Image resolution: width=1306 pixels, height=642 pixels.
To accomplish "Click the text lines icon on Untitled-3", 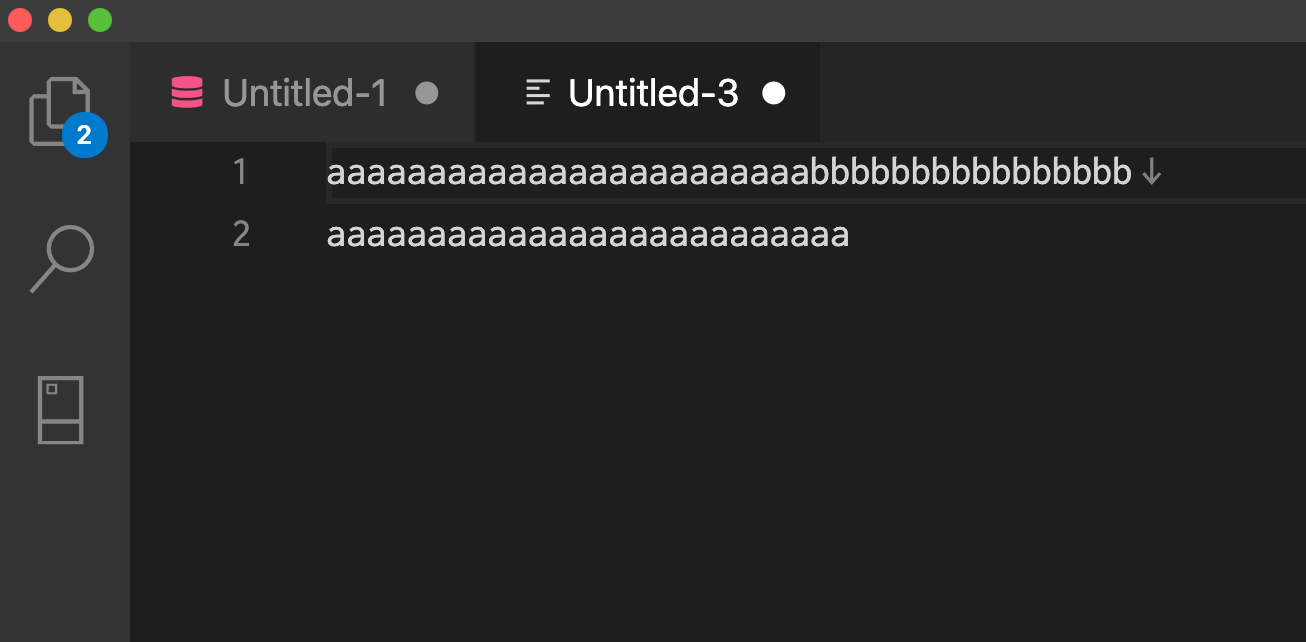I will coord(538,93).
